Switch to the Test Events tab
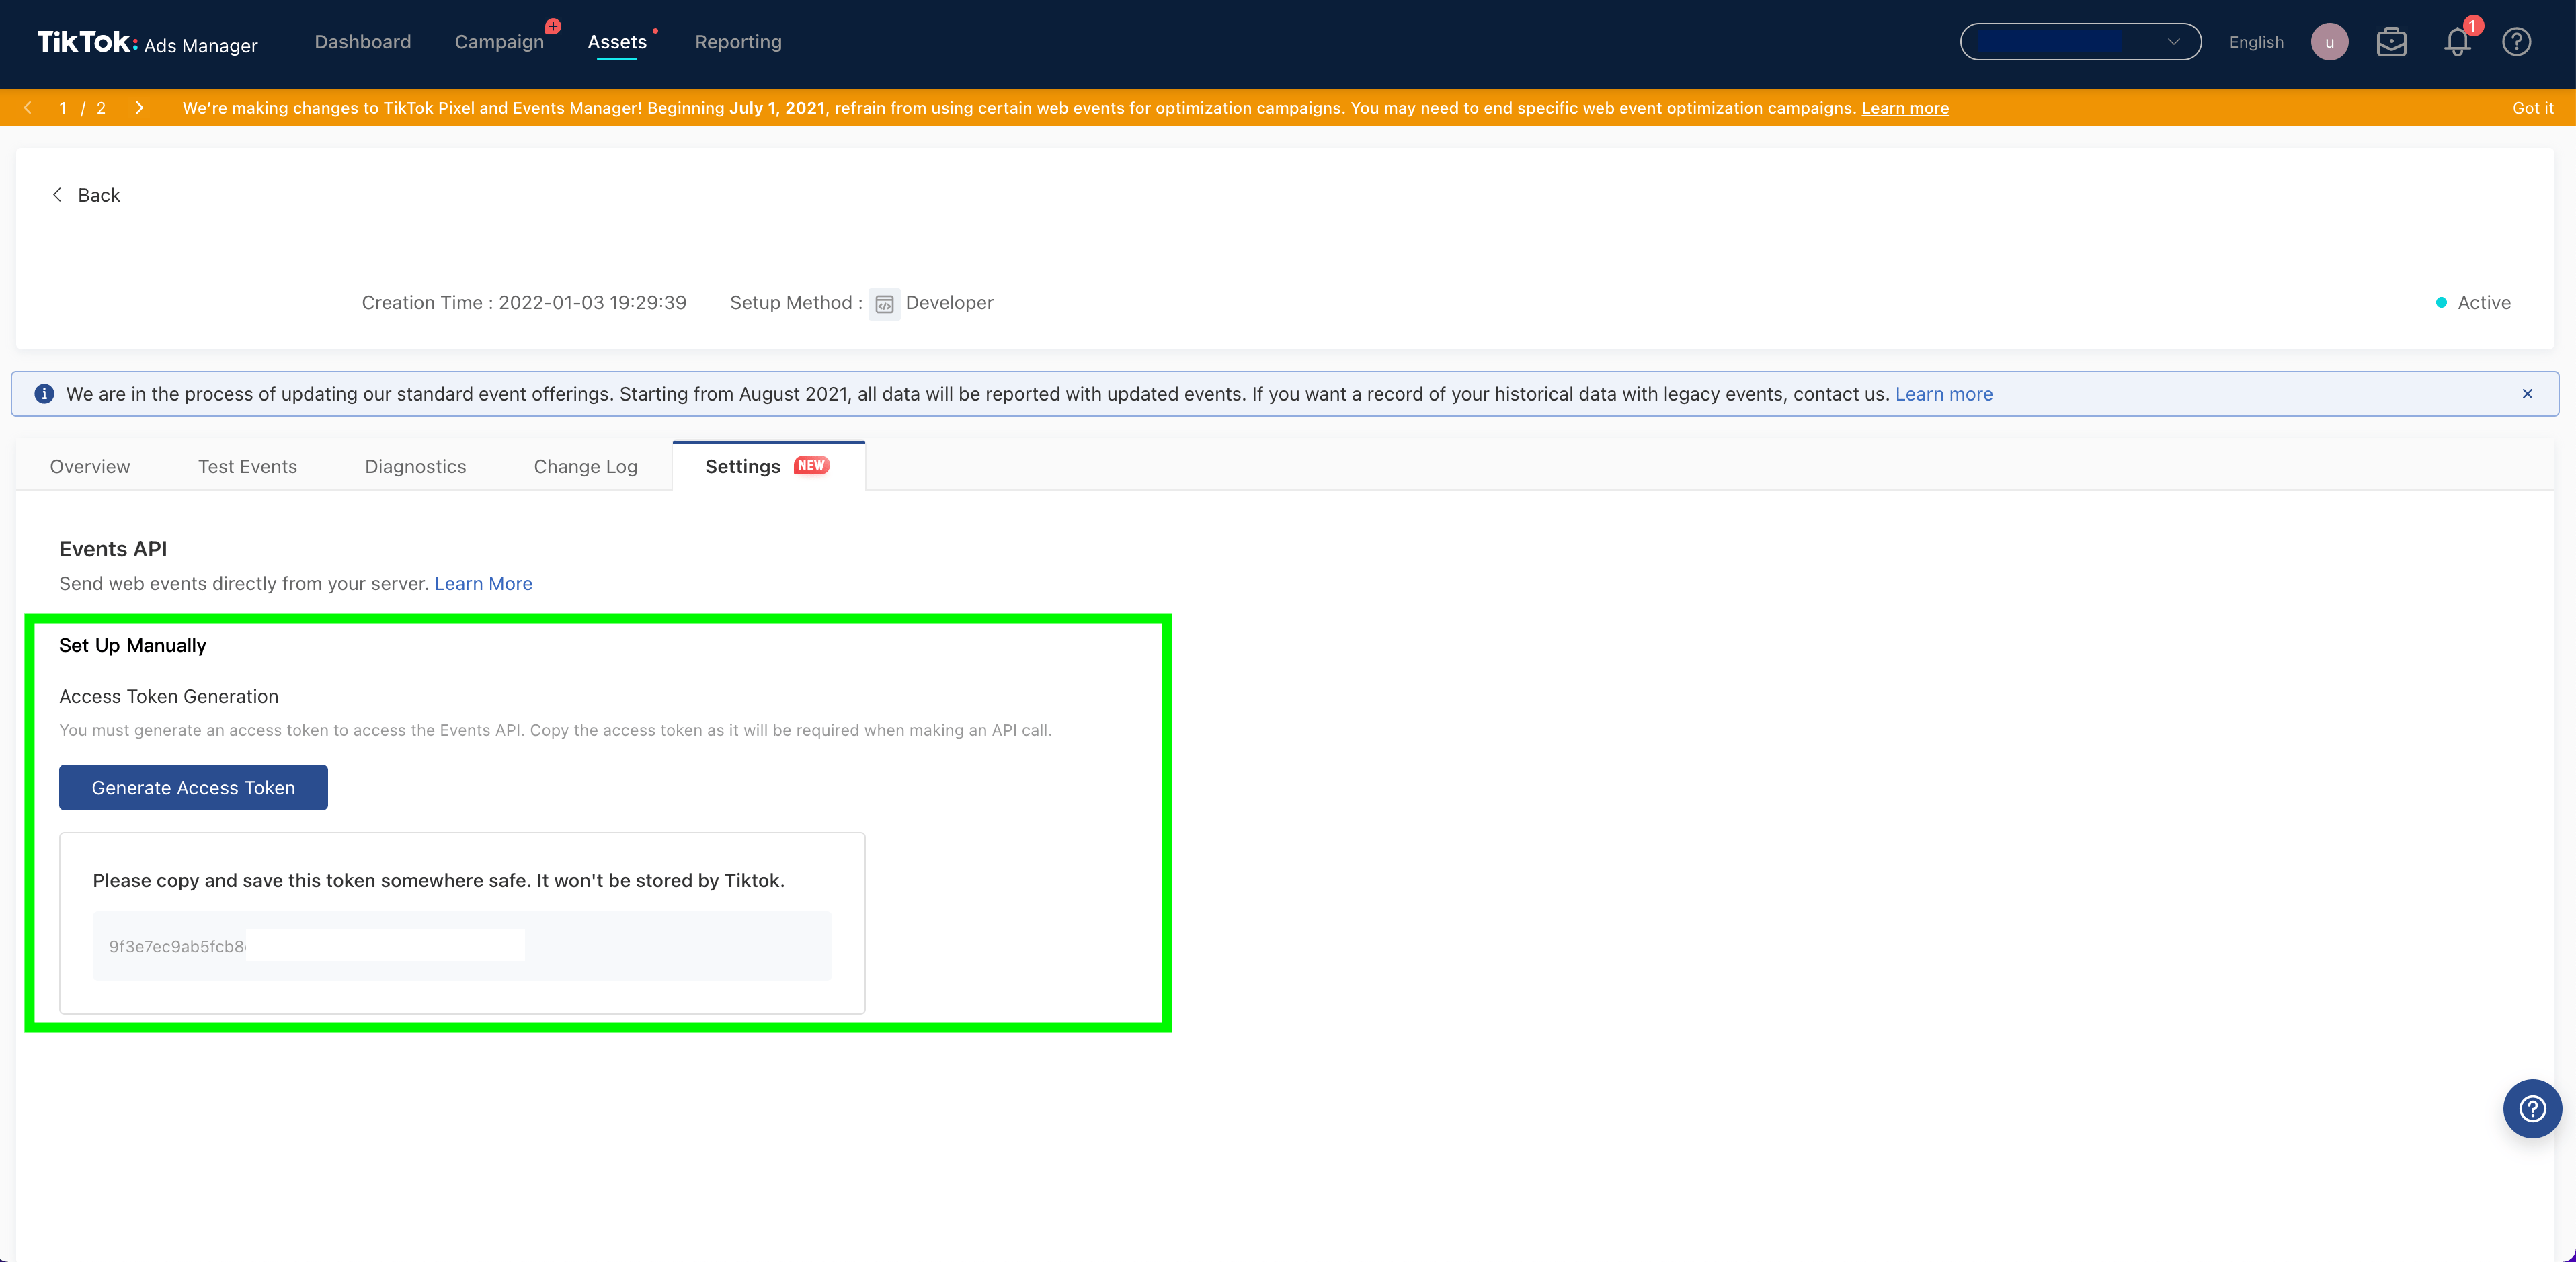This screenshot has width=2576, height=1262. coord(247,467)
